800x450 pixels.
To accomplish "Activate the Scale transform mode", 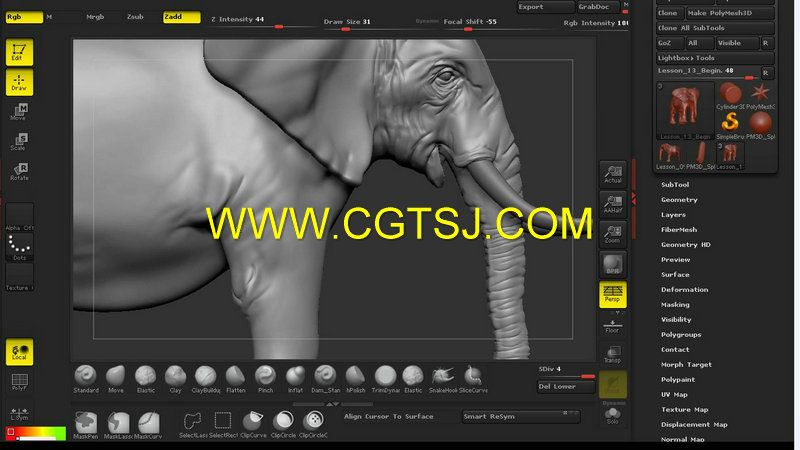I will pyautogui.click(x=19, y=141).
